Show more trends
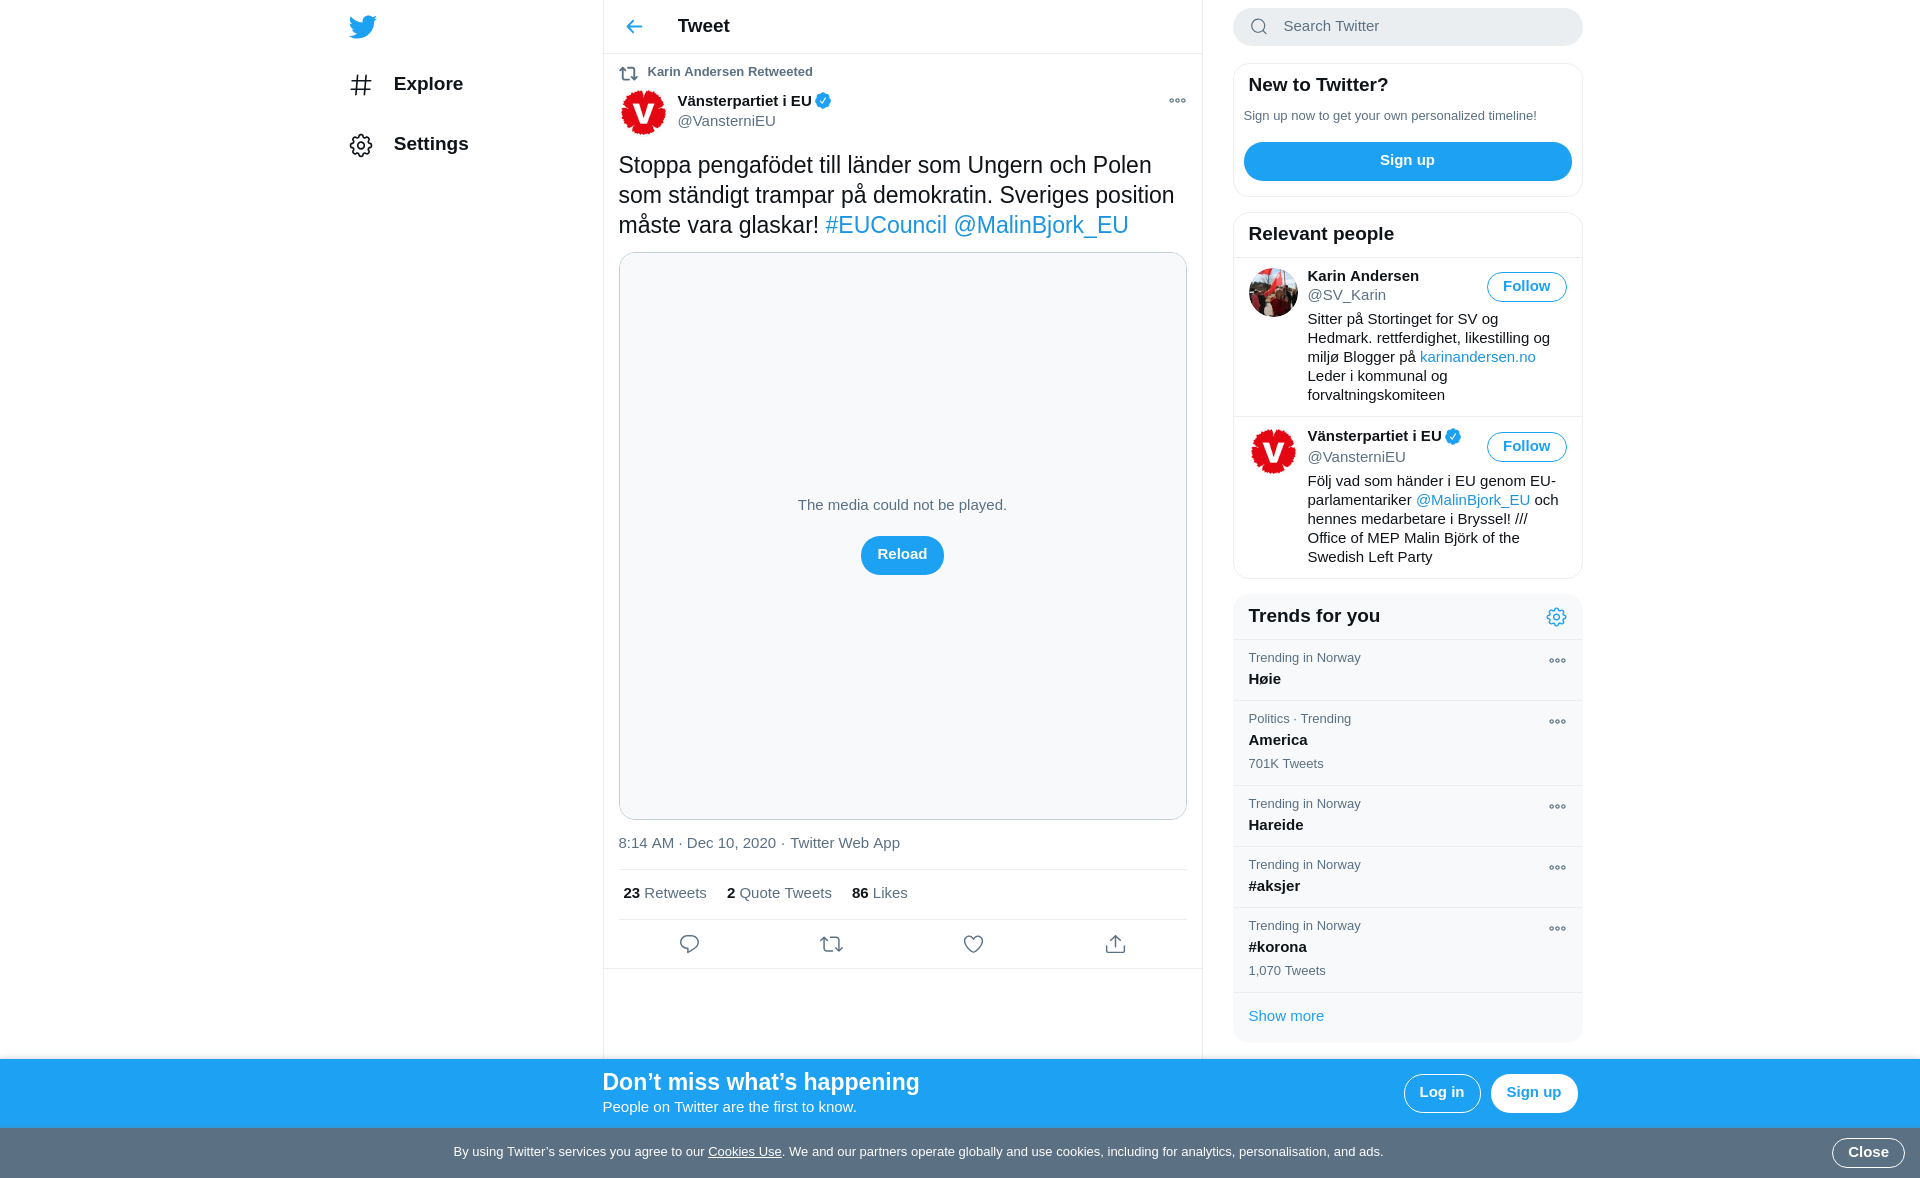The width and height of the screenshot is (1920, 1178). pos(1286,1016)
